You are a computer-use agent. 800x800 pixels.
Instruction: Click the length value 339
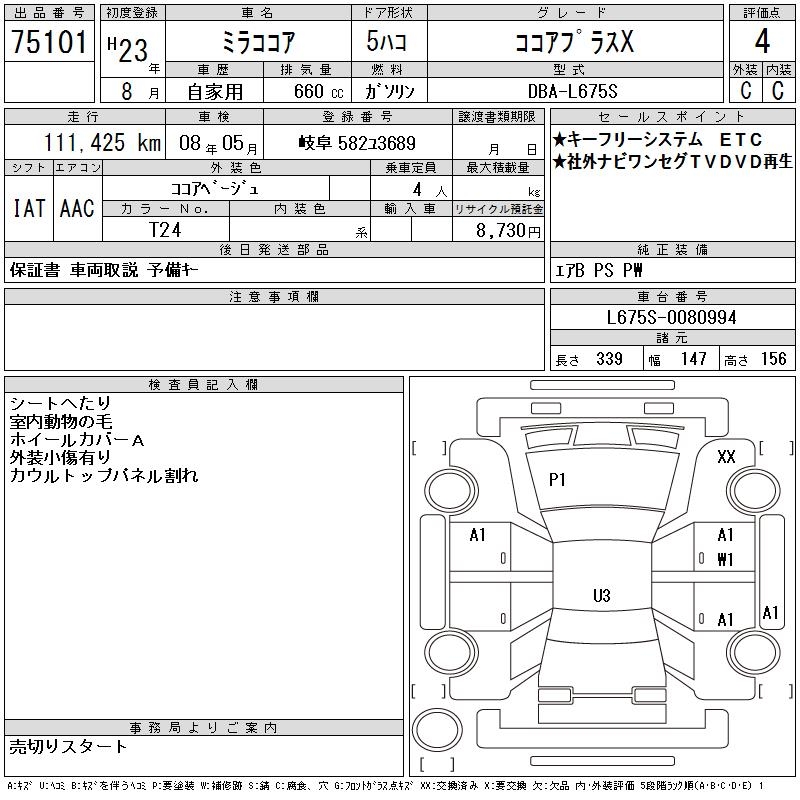point(609,359)
